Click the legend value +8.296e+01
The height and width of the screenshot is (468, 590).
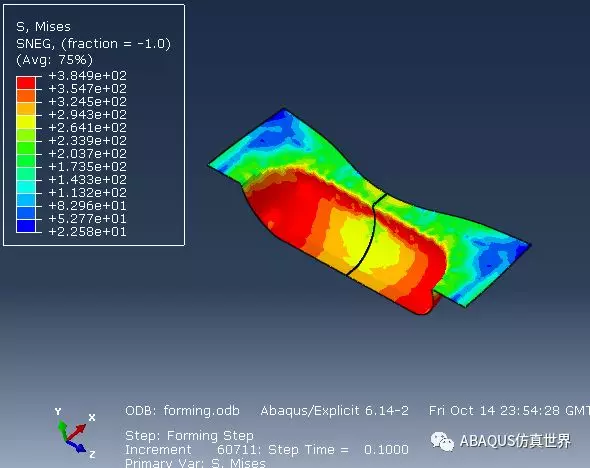coord(88,206)
